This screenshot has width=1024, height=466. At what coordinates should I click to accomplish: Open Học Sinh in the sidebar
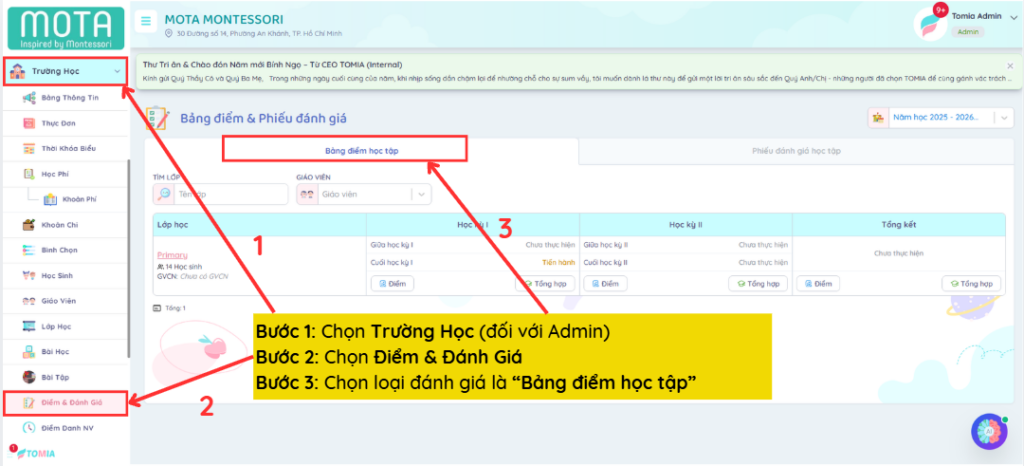click(x=60, y=275)
